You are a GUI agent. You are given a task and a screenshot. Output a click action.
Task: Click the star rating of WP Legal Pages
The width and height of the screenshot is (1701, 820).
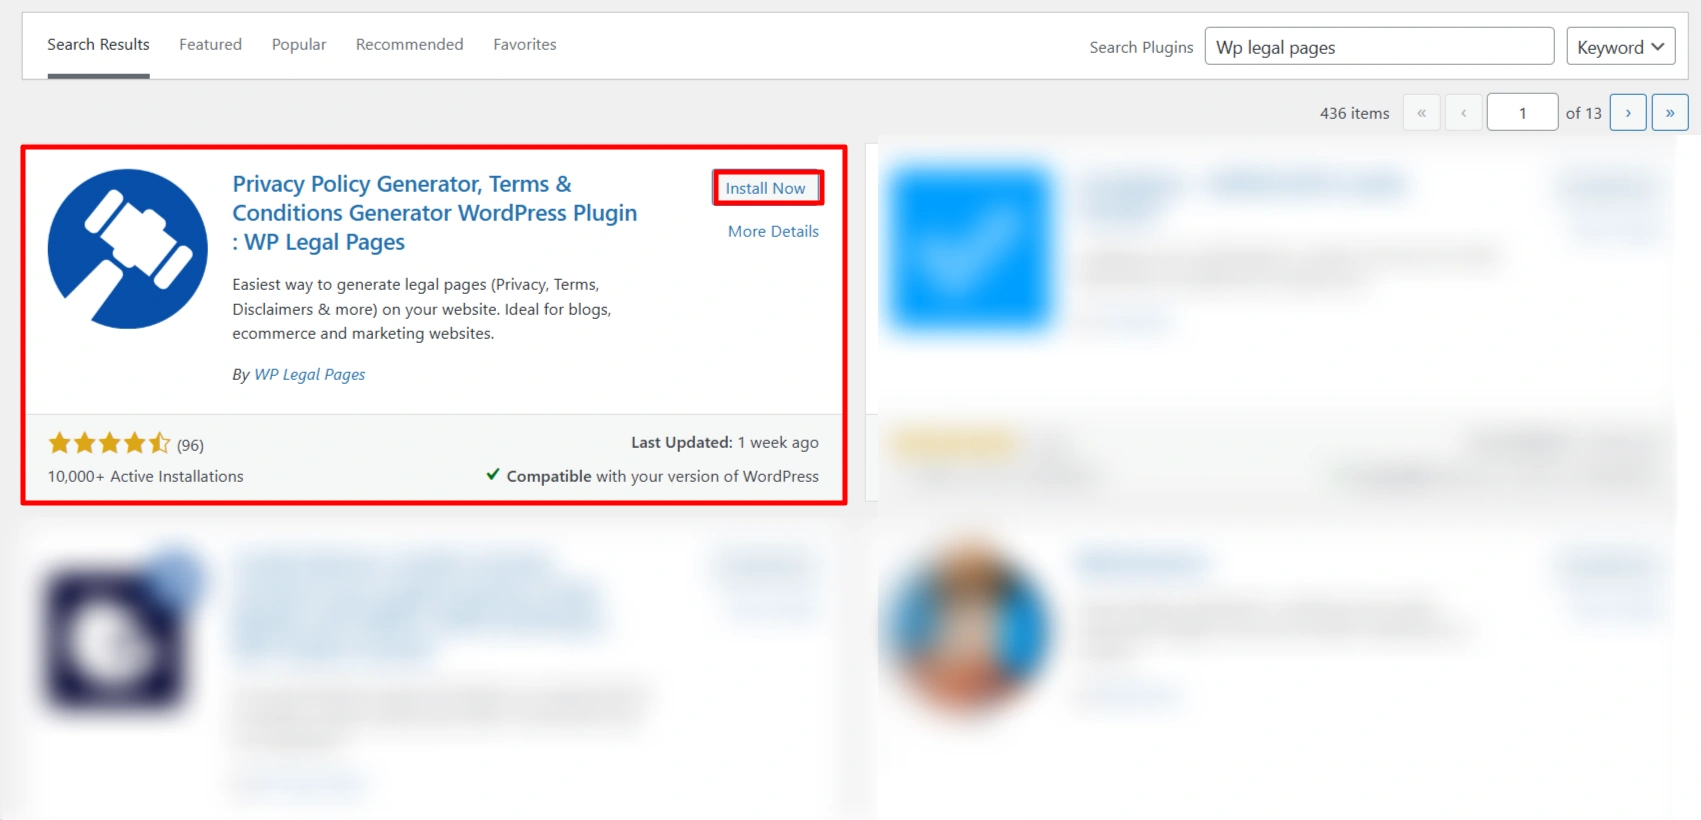click(109, 443)
